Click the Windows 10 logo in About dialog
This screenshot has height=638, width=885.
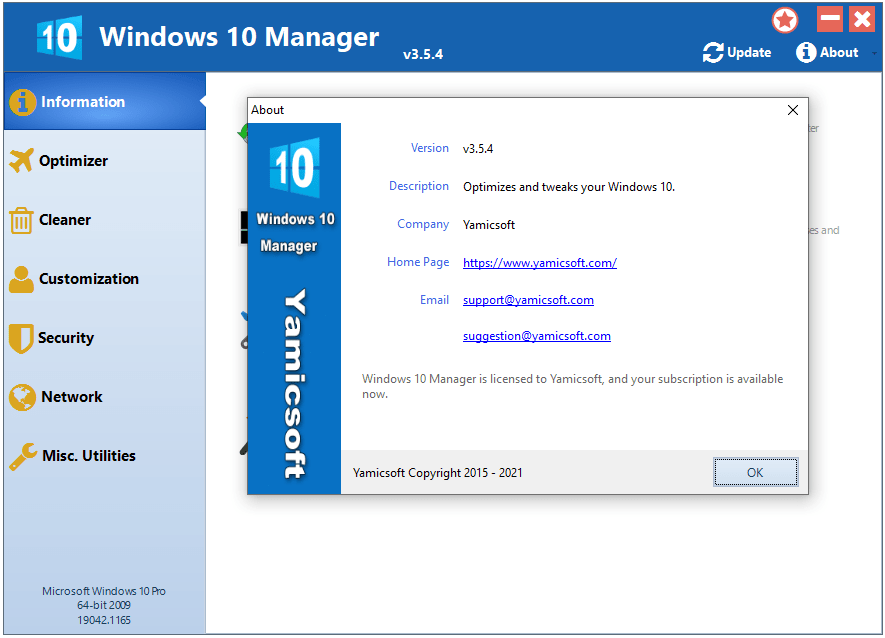(x=295, y=168)
